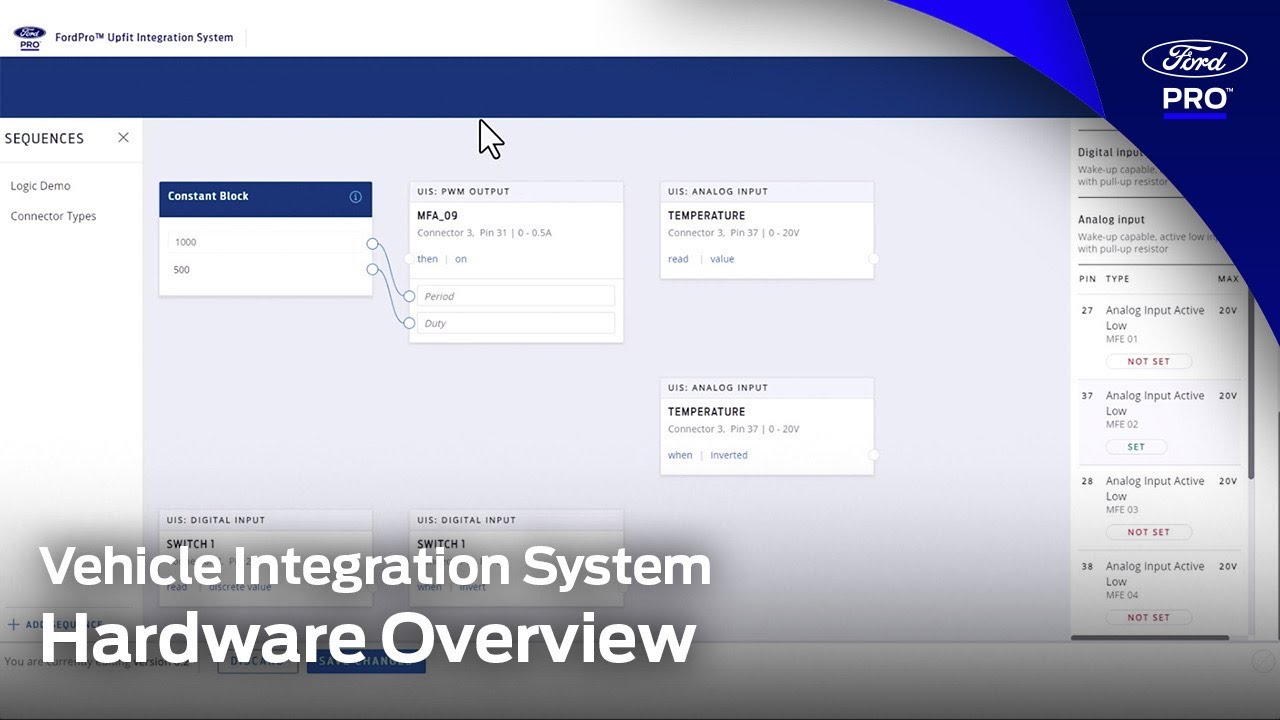Select the 500 value field in Constant Block
Viewport: 1280px width, 720px height.
coord(266,270)
